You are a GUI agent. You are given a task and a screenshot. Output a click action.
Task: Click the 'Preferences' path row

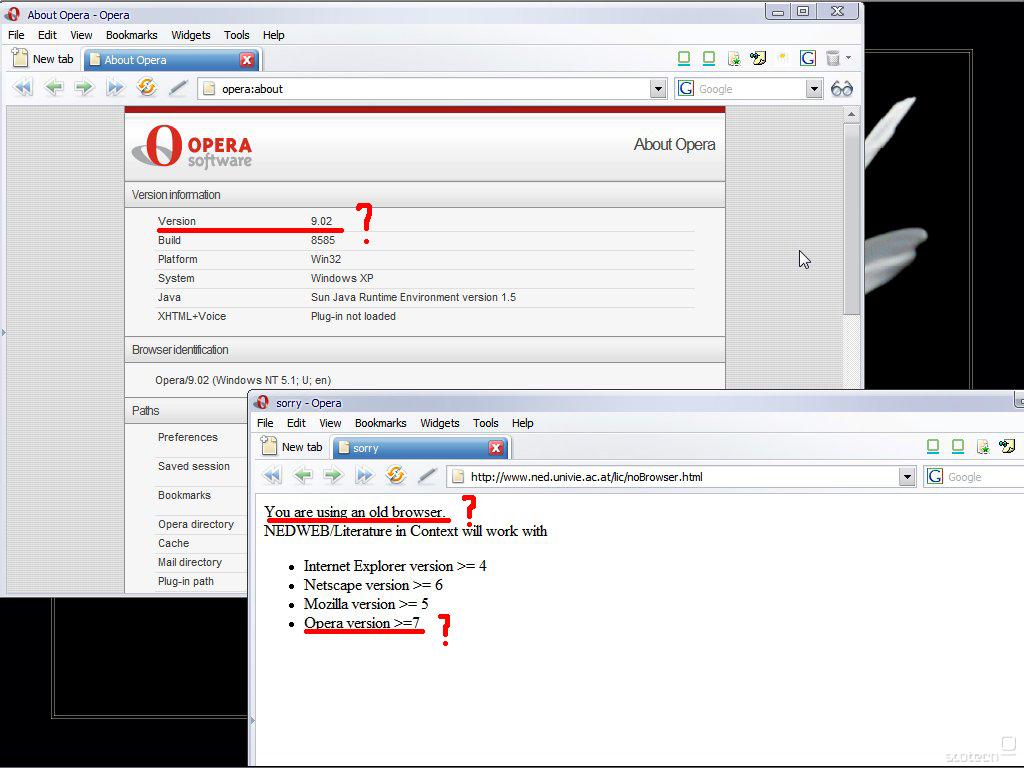click(x=187, y=437)
